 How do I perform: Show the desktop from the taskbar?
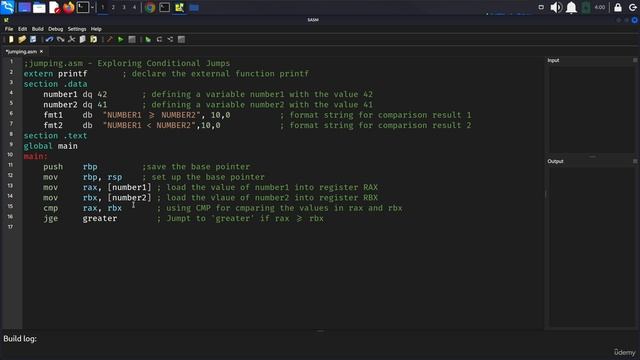click(24, 7)
